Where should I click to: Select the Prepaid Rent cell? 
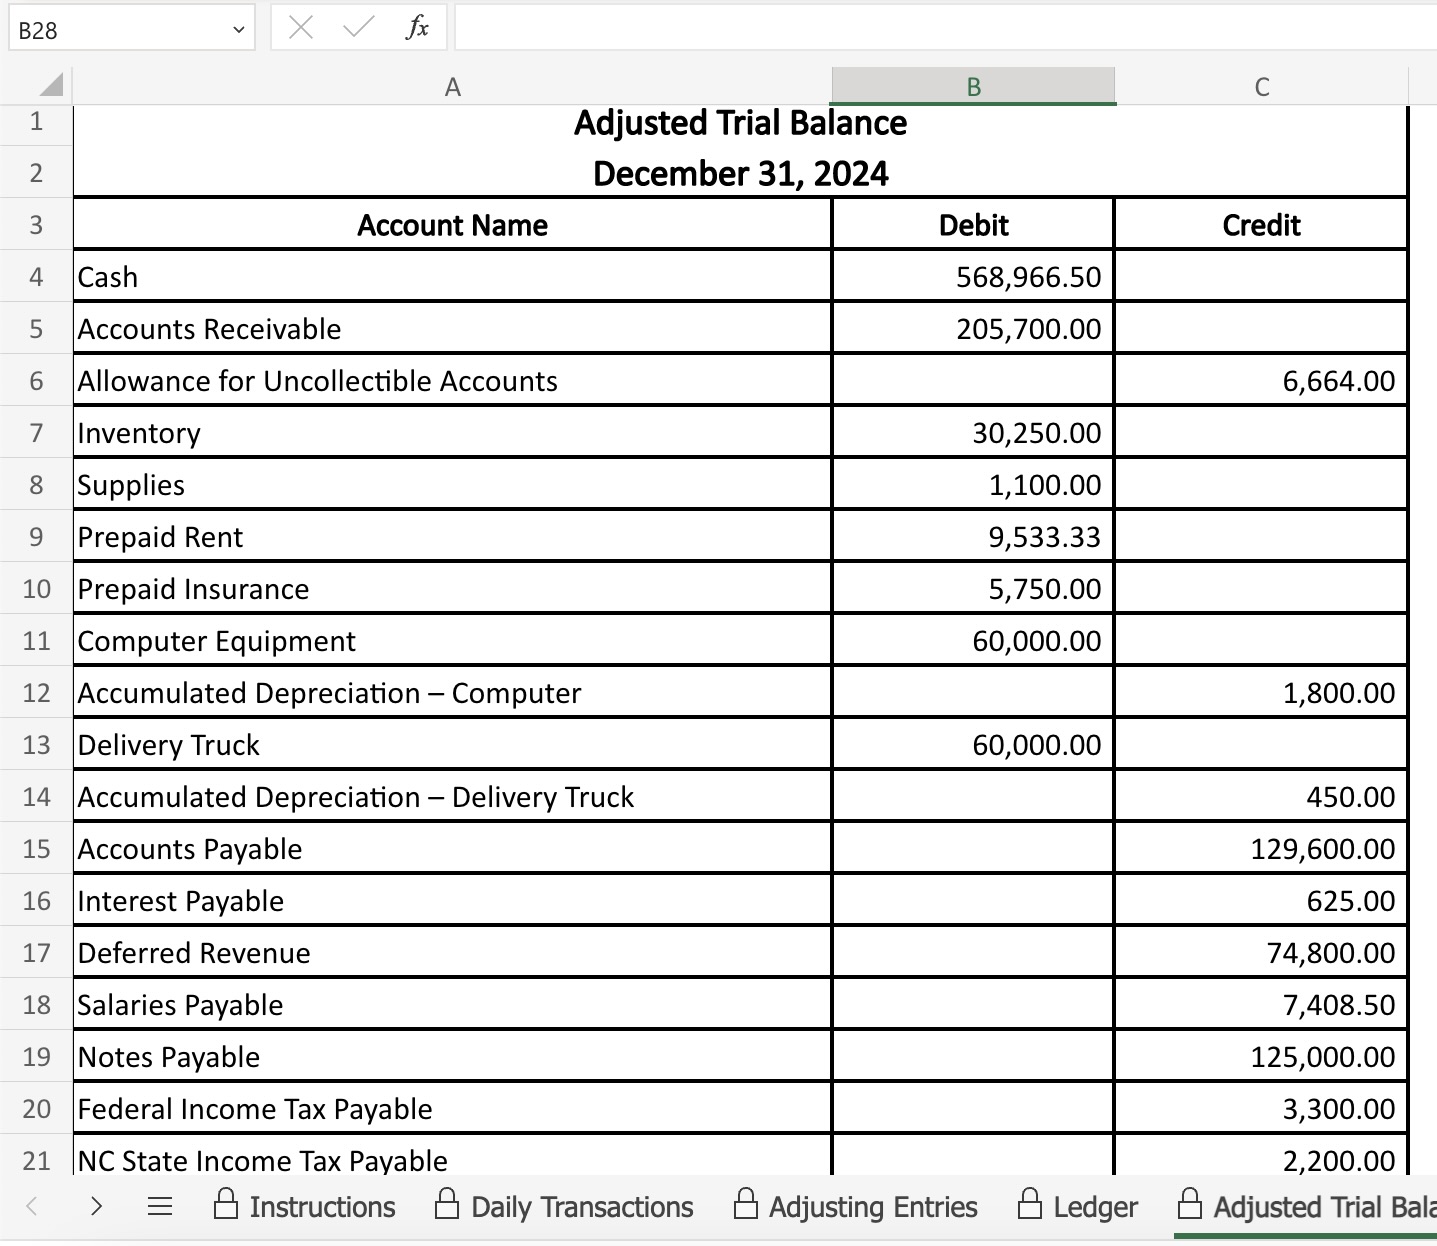pos(452,537)
